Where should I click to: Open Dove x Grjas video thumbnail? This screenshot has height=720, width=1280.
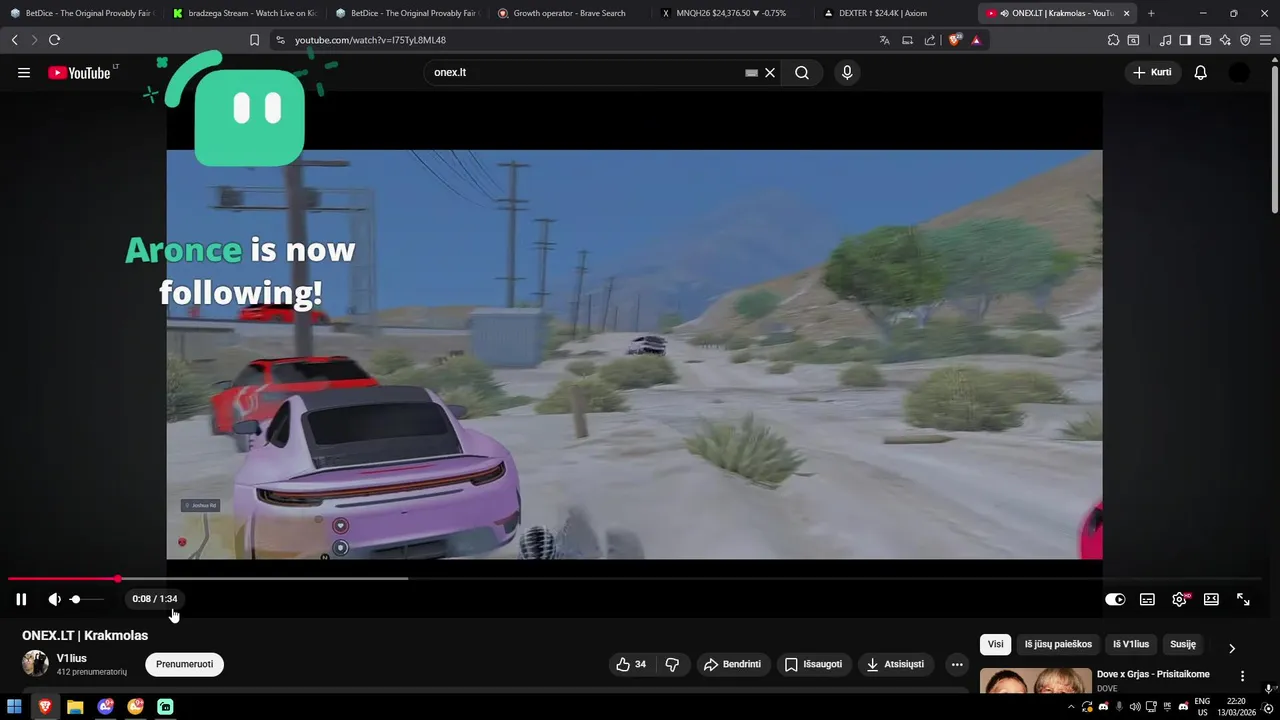[1036, 681]
